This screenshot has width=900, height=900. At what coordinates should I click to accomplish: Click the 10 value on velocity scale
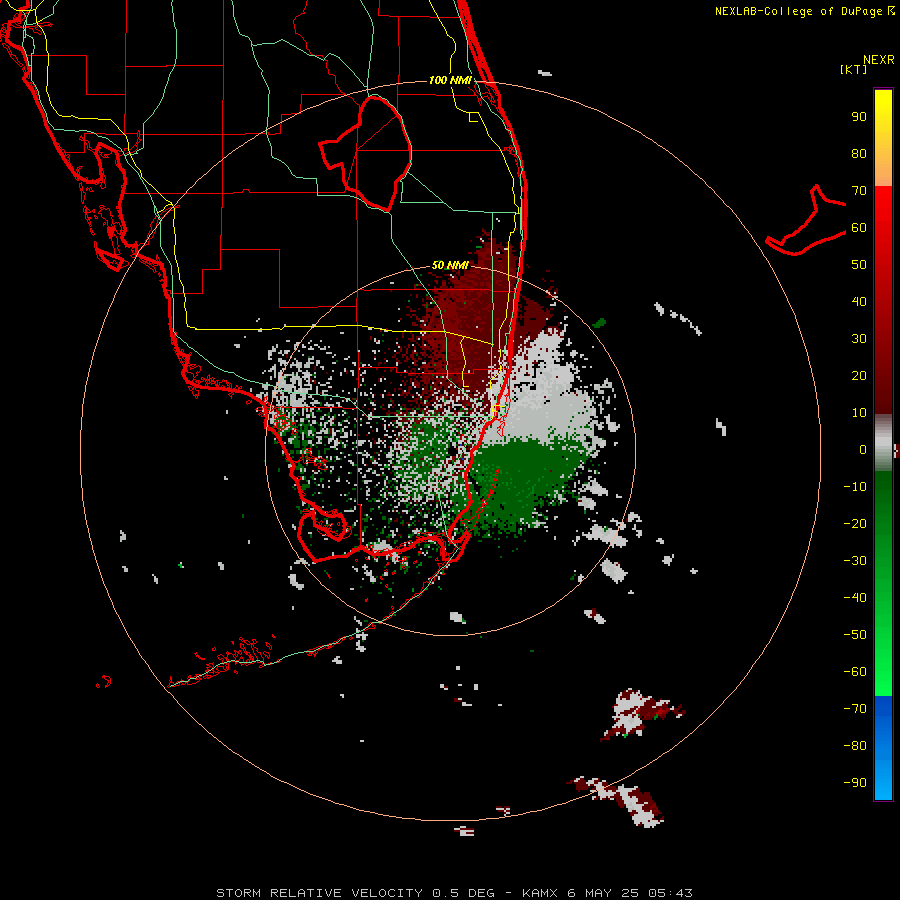tap(859, 413)
